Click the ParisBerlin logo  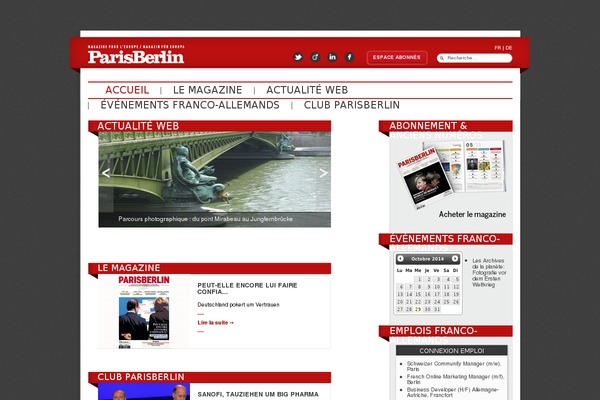136,54
